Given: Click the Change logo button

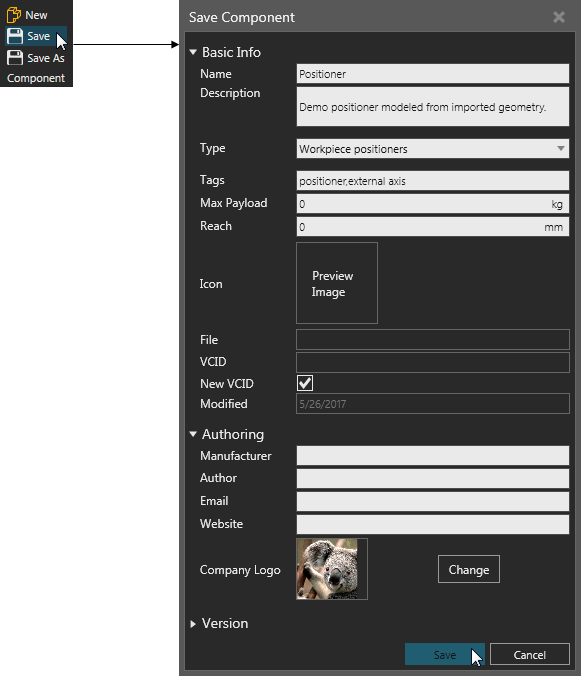Looking at the screenshot, I should tap(469, 570).
